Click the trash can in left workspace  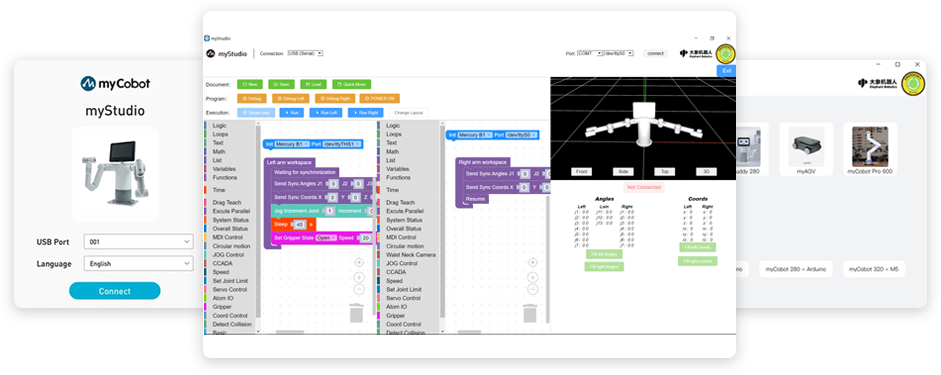pyautogui.click(x=356, y=313)
